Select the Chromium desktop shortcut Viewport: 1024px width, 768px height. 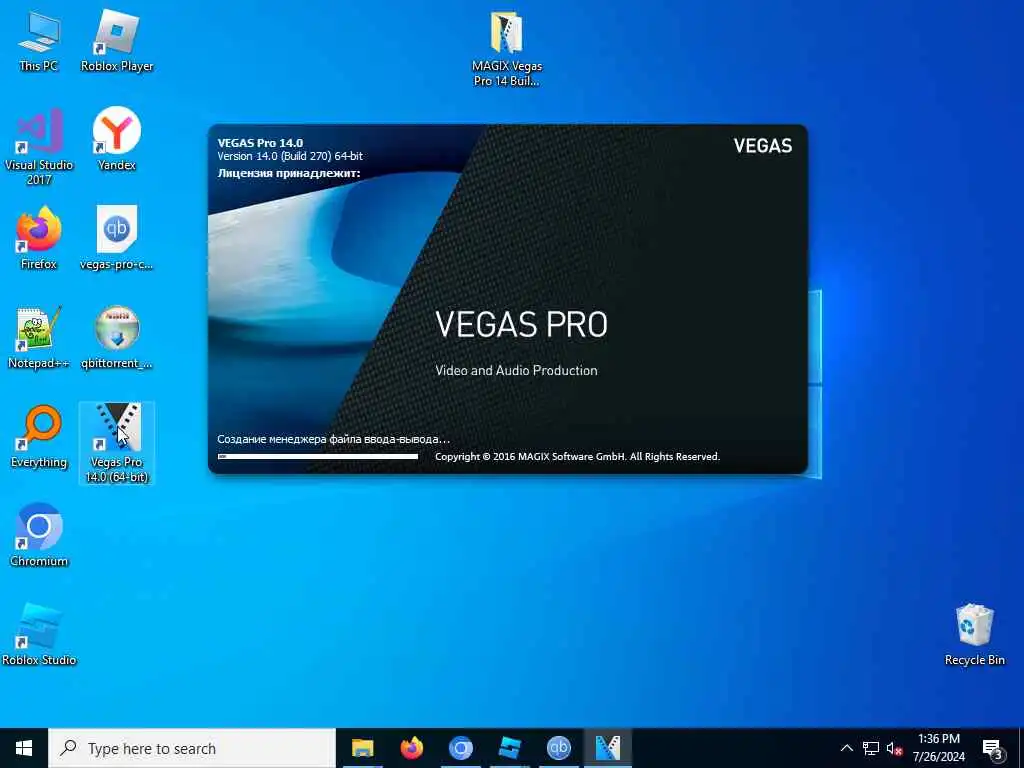point(39,536)
